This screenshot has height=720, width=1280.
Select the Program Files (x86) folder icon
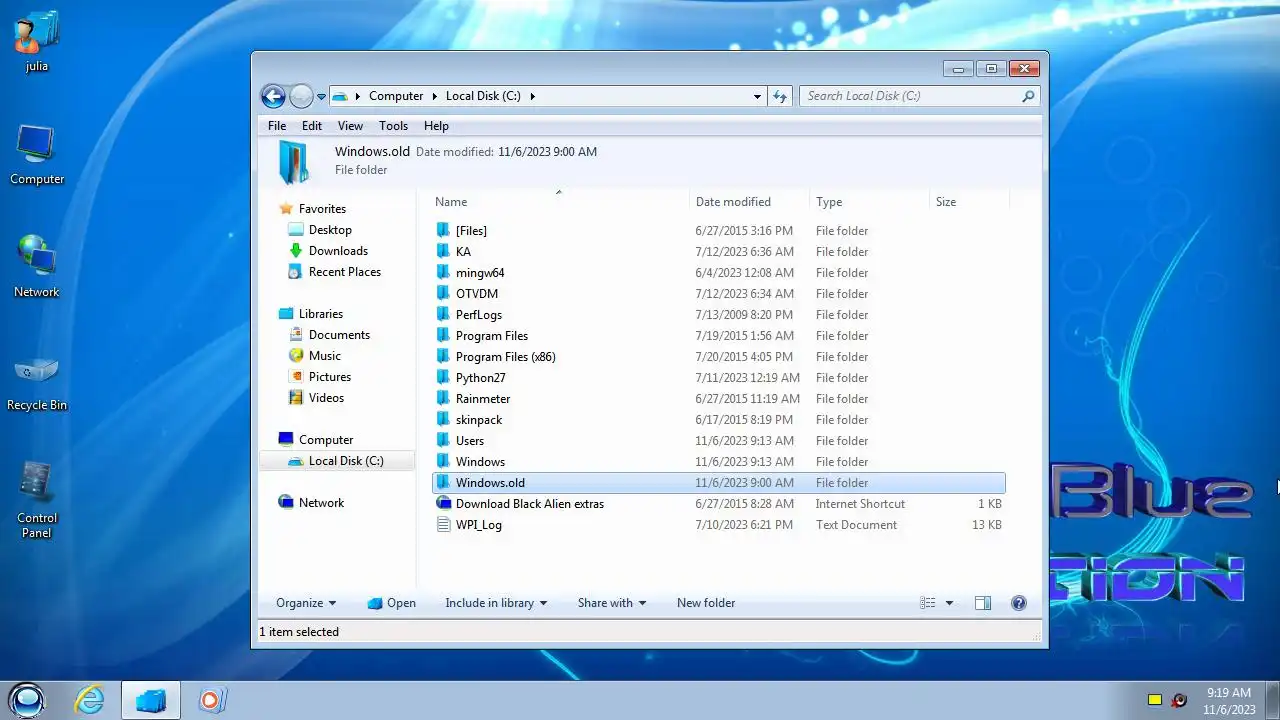tap(444, 357)
